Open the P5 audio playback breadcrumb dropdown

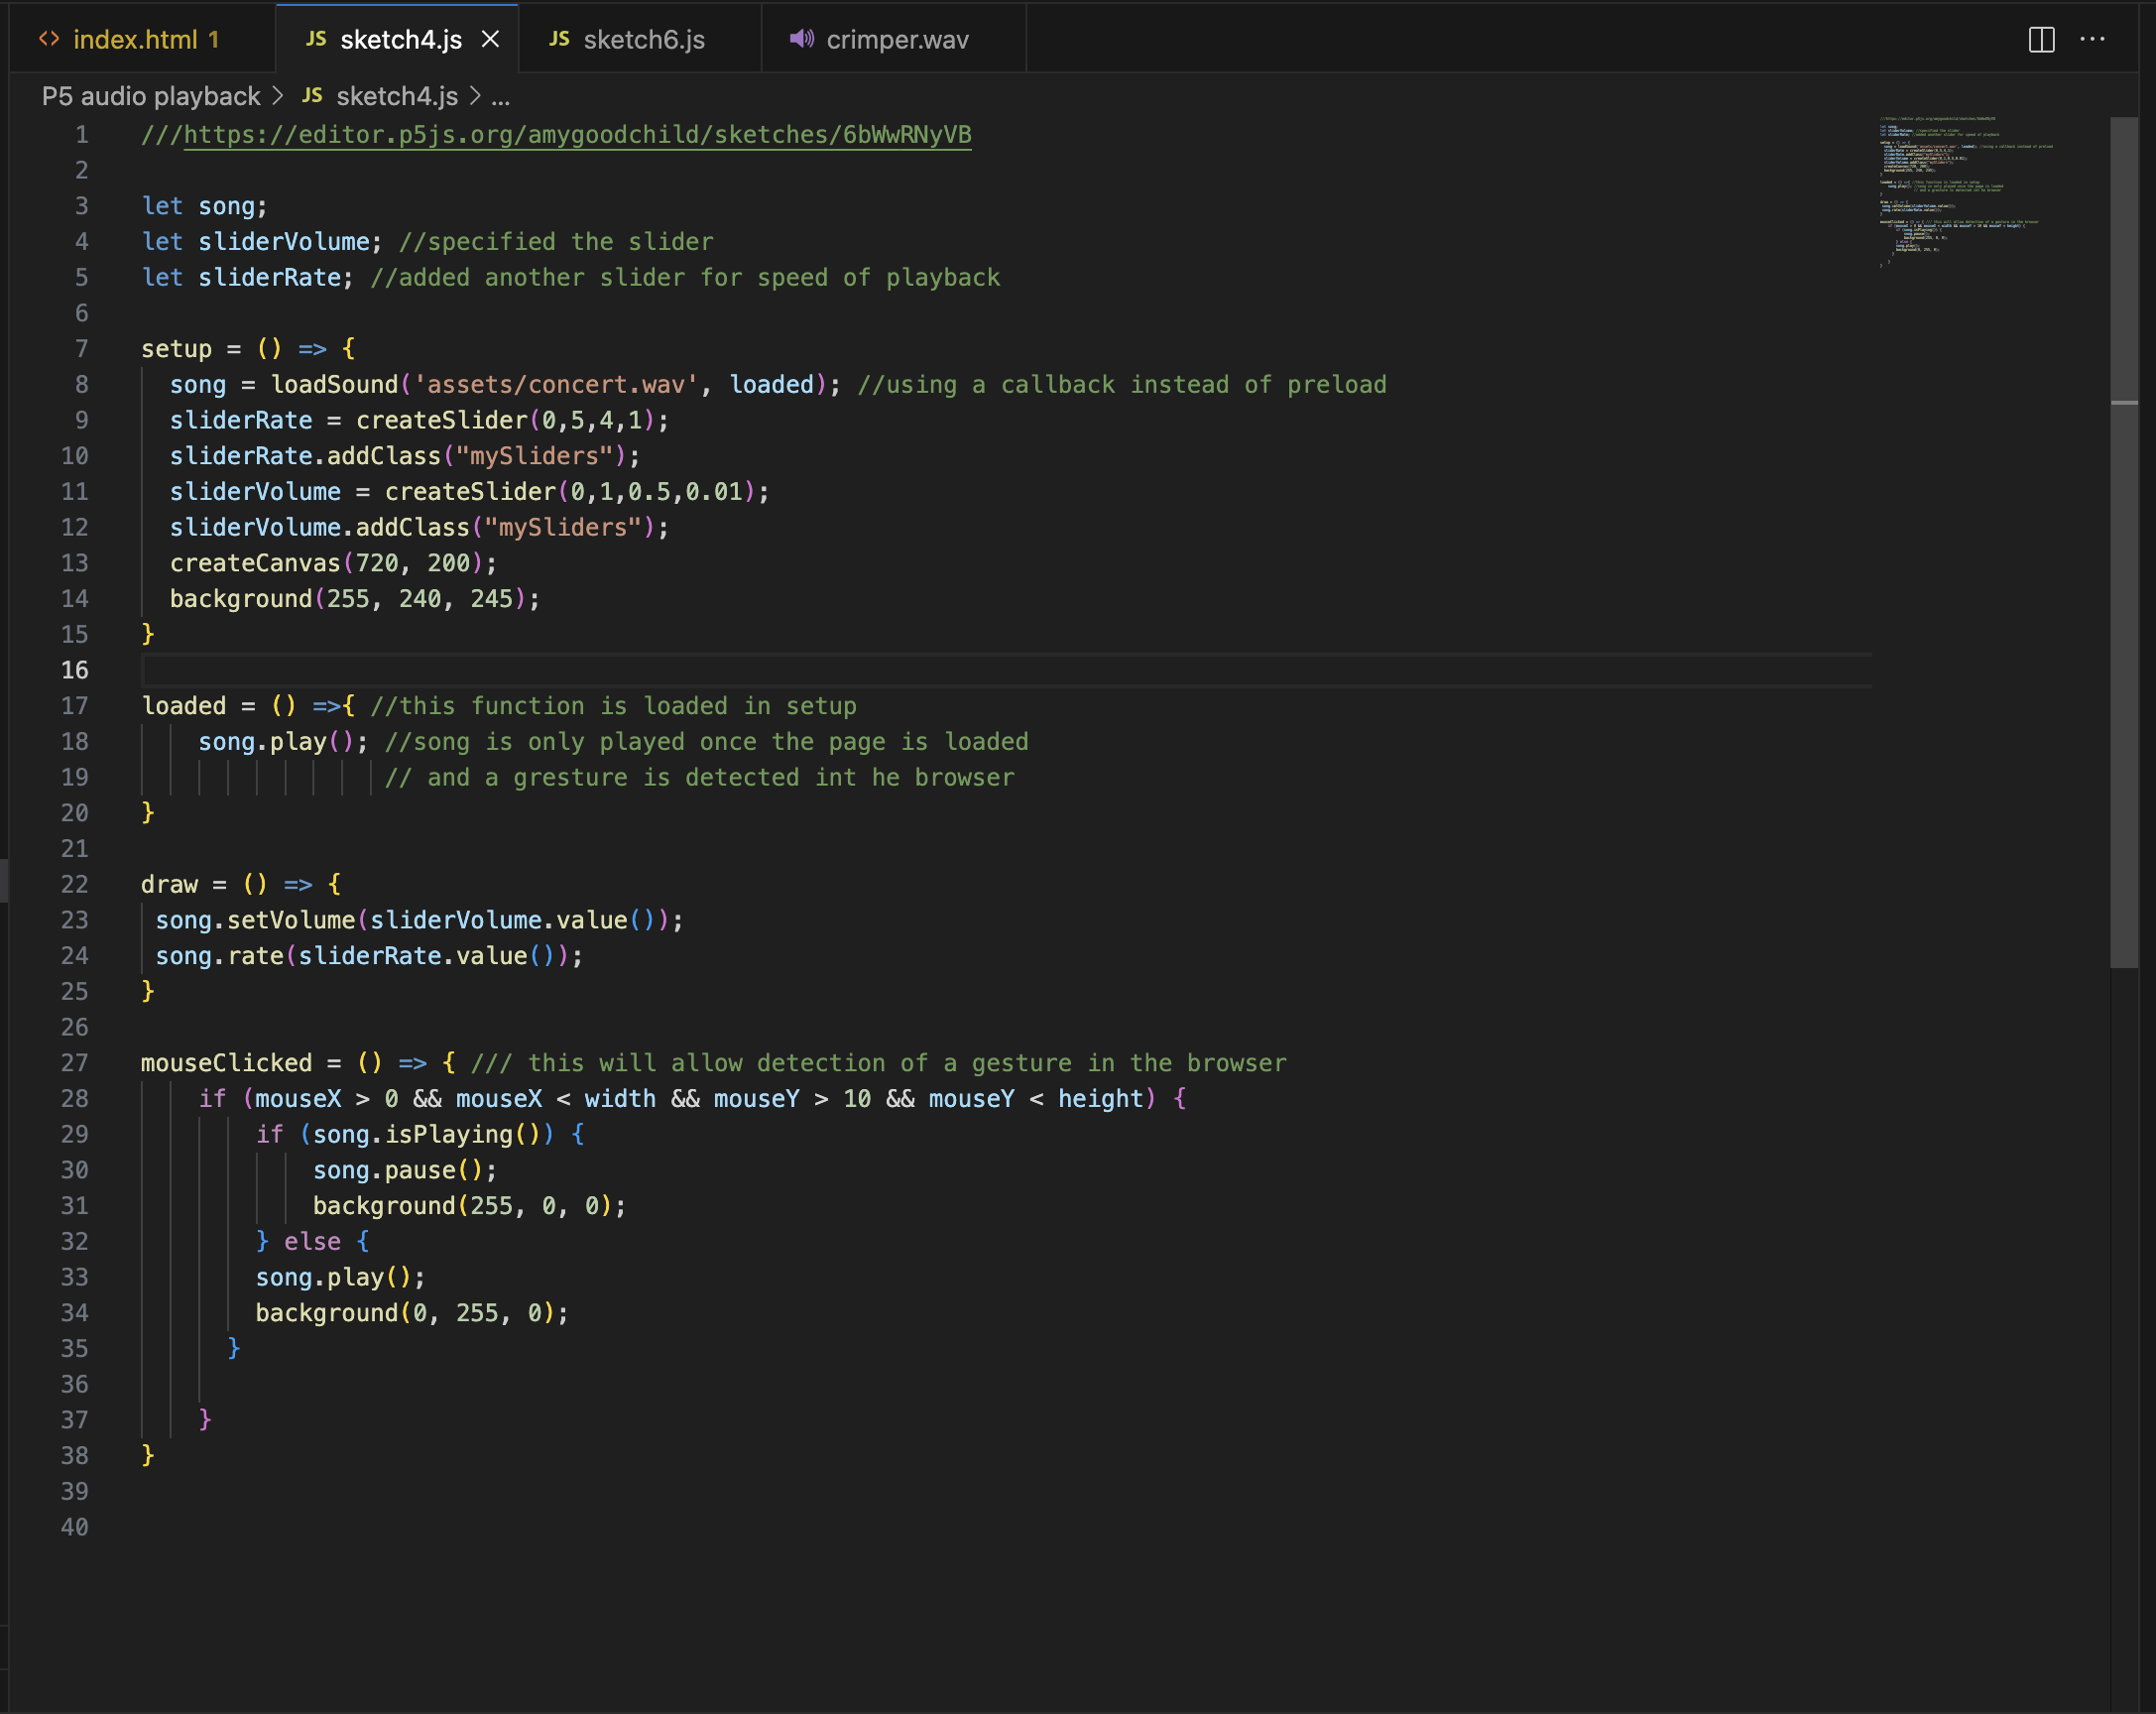pyautogui.click(x=150, y=96)
